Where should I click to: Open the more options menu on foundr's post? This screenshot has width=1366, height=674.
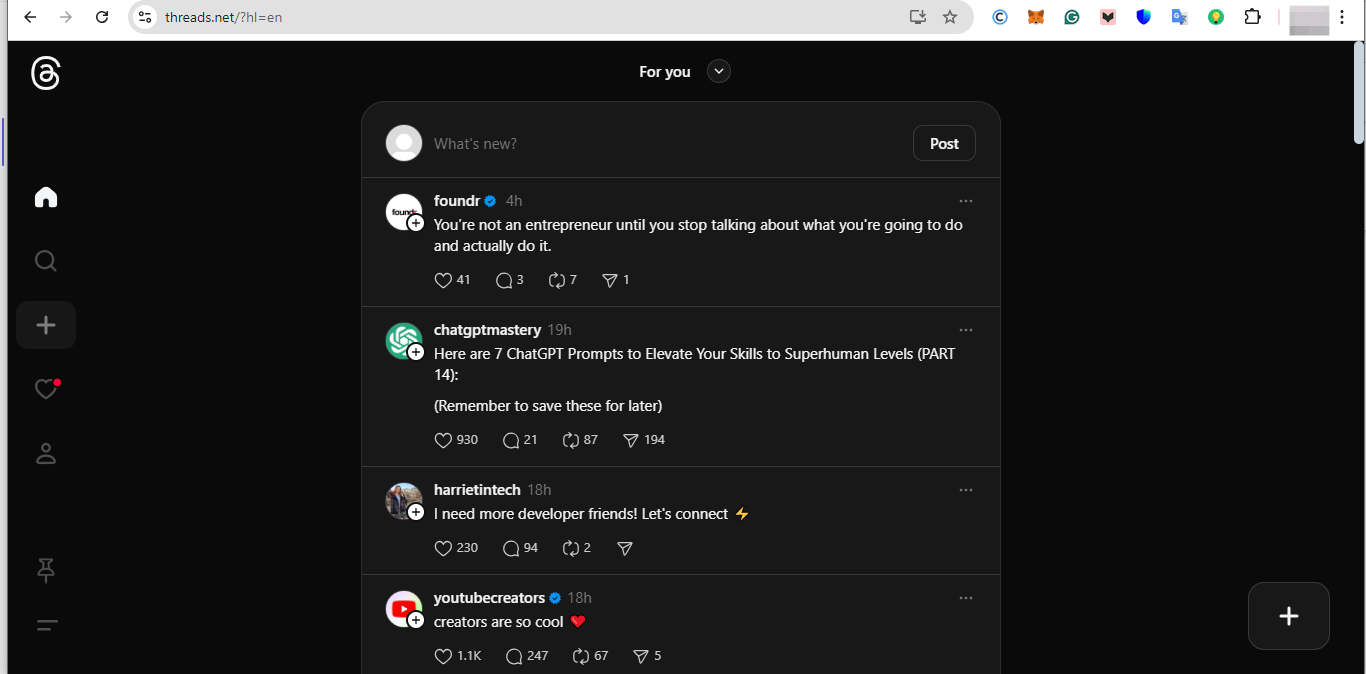[x=966, y=200]
